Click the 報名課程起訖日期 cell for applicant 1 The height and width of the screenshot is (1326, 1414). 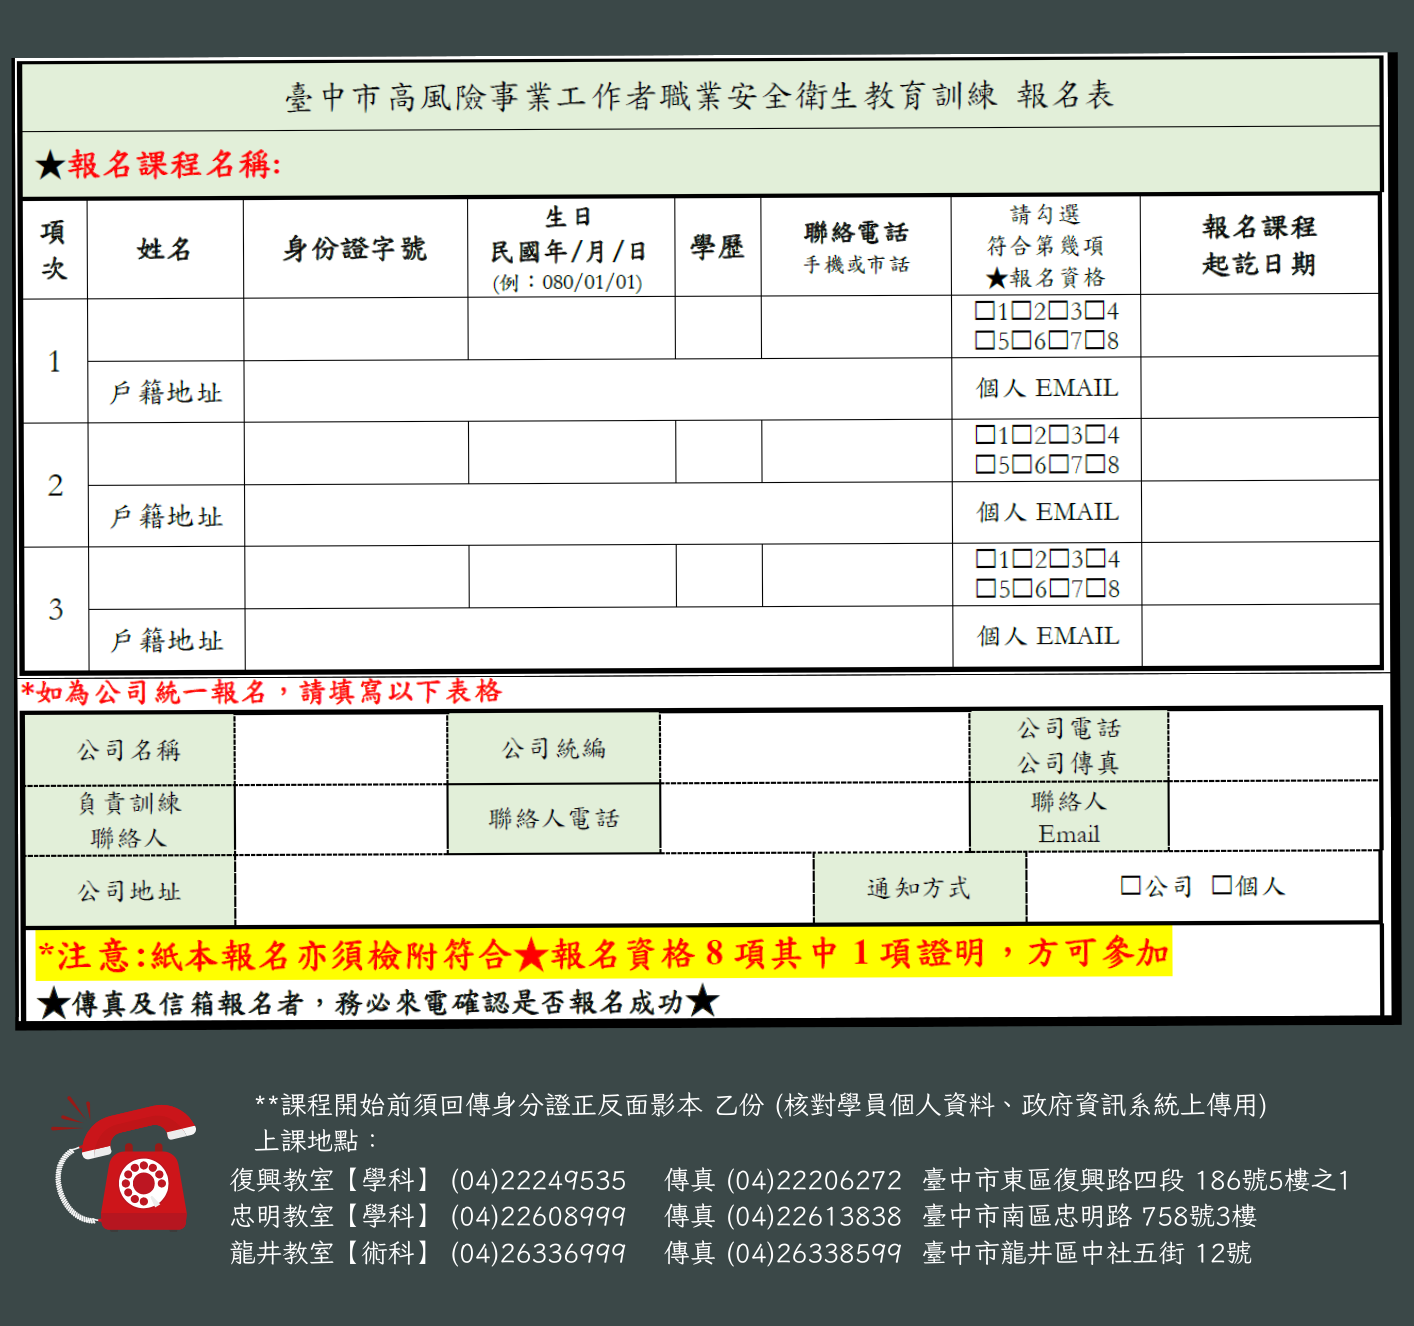pos(1260,326)
